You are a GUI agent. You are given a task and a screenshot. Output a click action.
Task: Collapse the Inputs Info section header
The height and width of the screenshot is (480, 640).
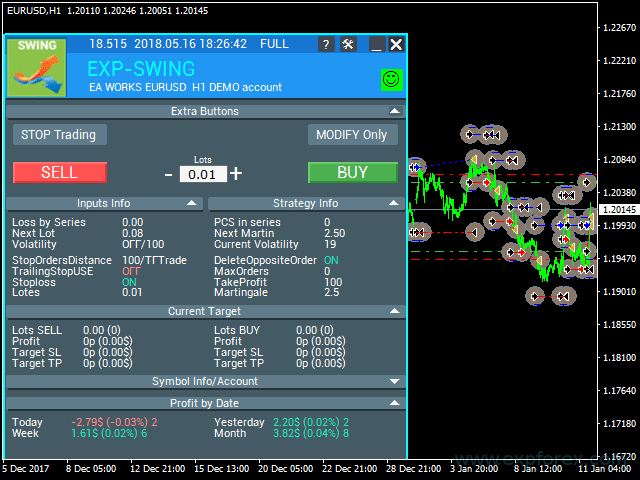(192, 203)
